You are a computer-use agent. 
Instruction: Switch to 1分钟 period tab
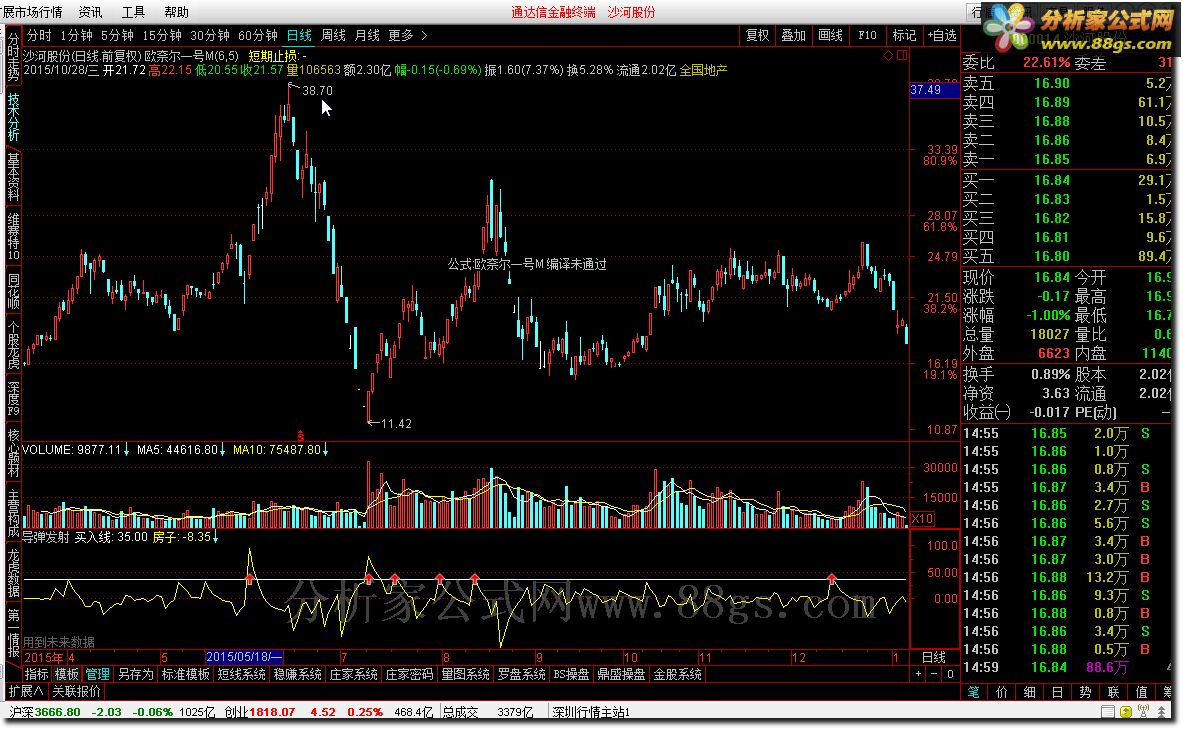coord(76,35)
